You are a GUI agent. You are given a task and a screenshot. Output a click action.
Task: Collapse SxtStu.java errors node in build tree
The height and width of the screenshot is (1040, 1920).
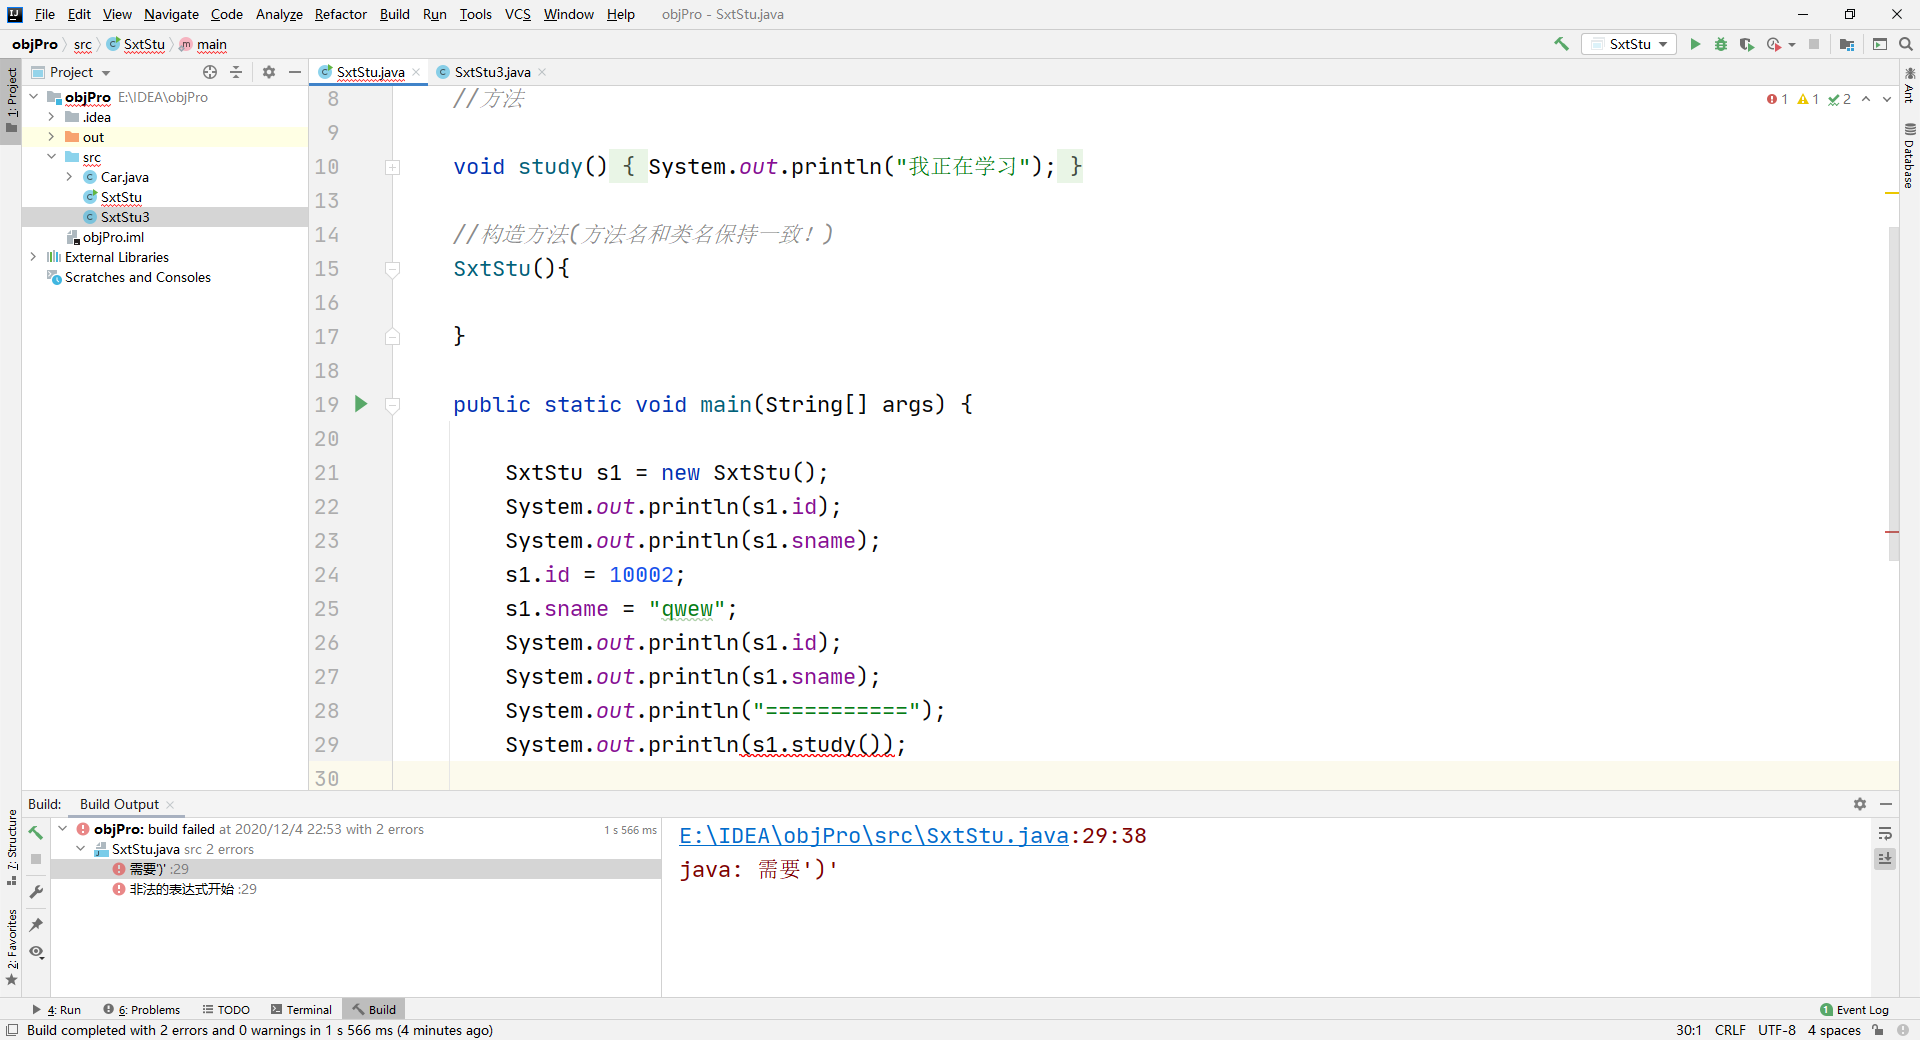[81, 849]
